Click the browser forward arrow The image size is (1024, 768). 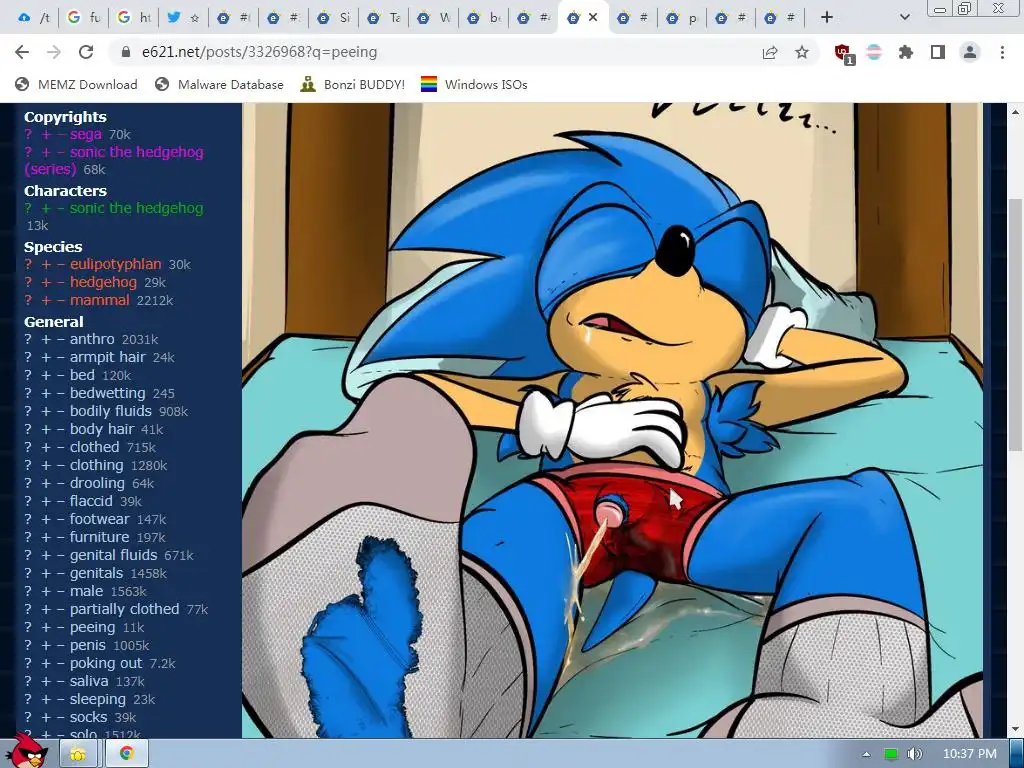tap(54, 52)
